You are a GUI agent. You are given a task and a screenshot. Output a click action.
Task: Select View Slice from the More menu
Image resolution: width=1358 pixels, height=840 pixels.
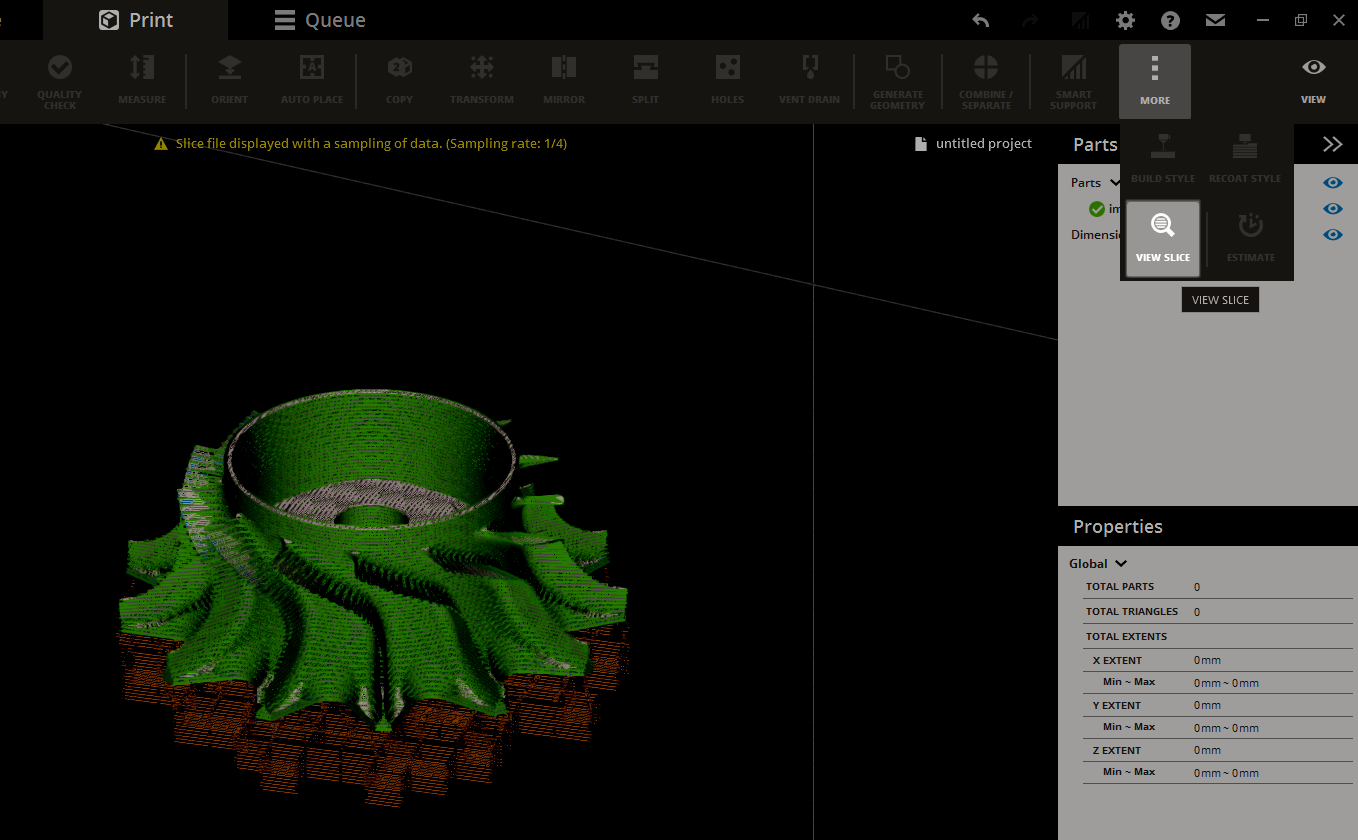[1162, 238]
